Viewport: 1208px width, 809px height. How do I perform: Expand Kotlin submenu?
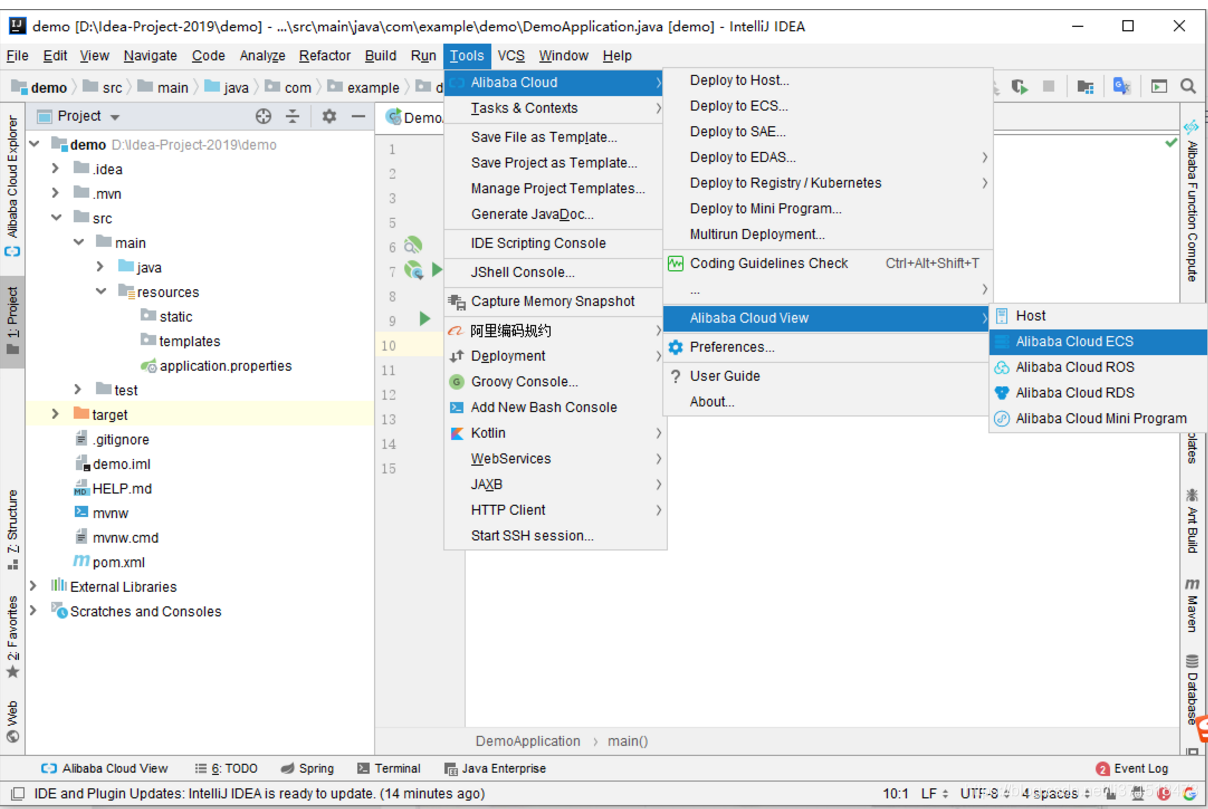click(x=555, y=433)
